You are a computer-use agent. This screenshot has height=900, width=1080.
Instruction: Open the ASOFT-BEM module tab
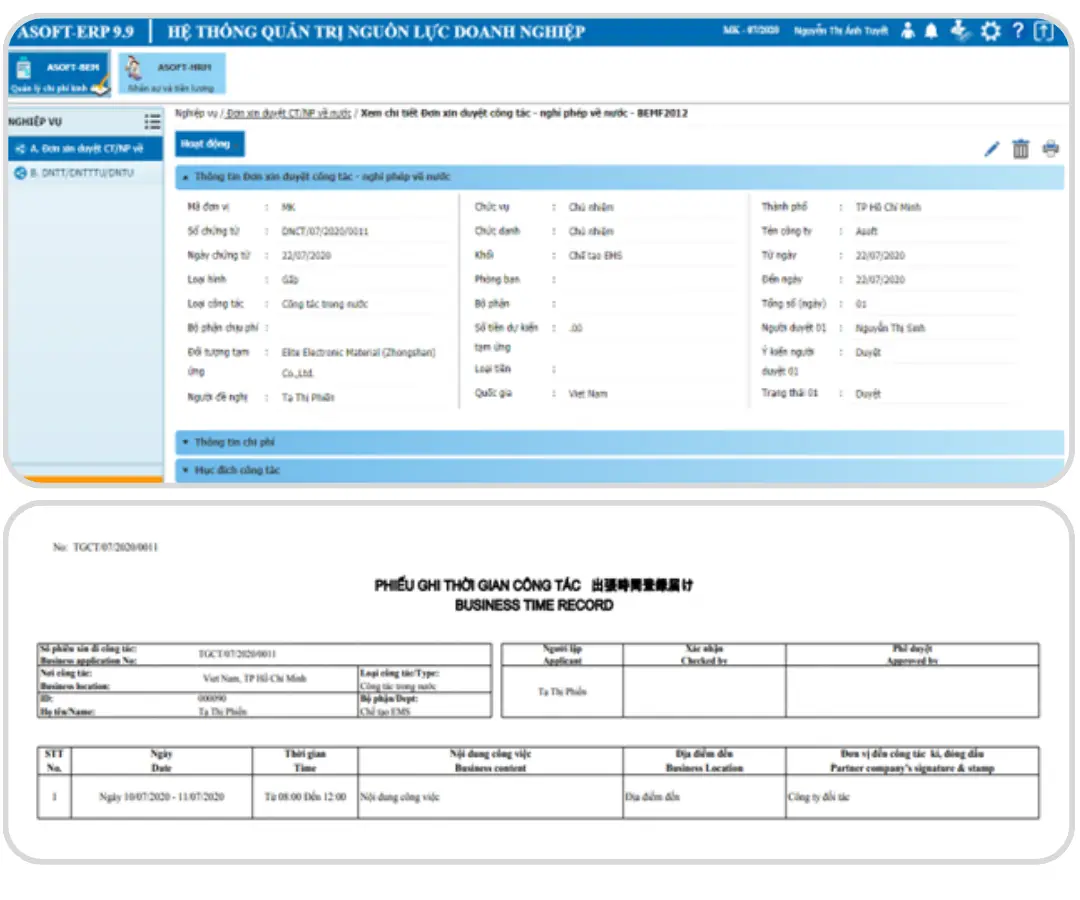(x=58, y=76)
